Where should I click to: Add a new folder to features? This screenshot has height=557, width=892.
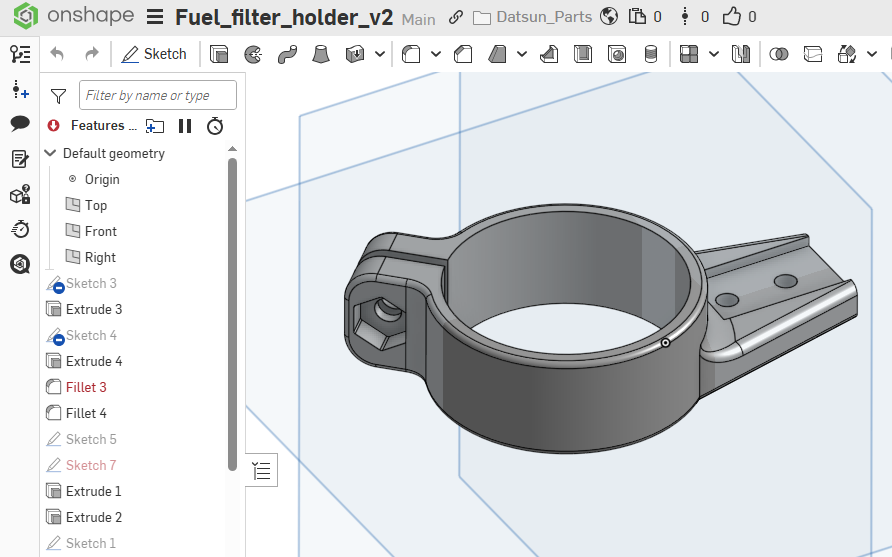(155, 126)
